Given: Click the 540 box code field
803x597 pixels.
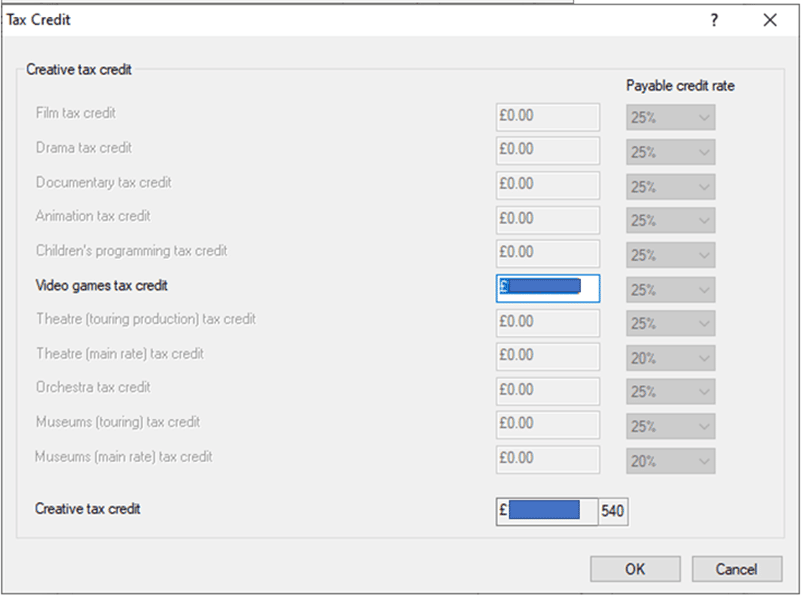Looking at the screenshot, I should pyautogui.click(x=613, y=511).
